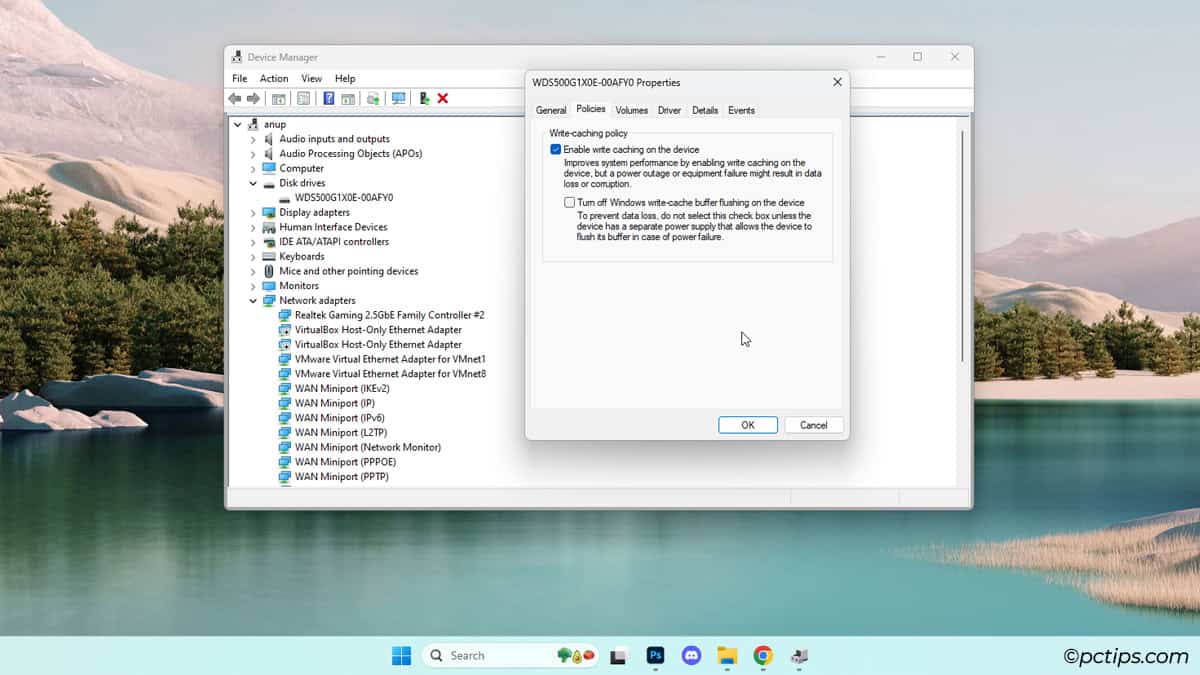Open the Windows Start menu
The height and width of the screenshot is (675, 1200).
401,656
